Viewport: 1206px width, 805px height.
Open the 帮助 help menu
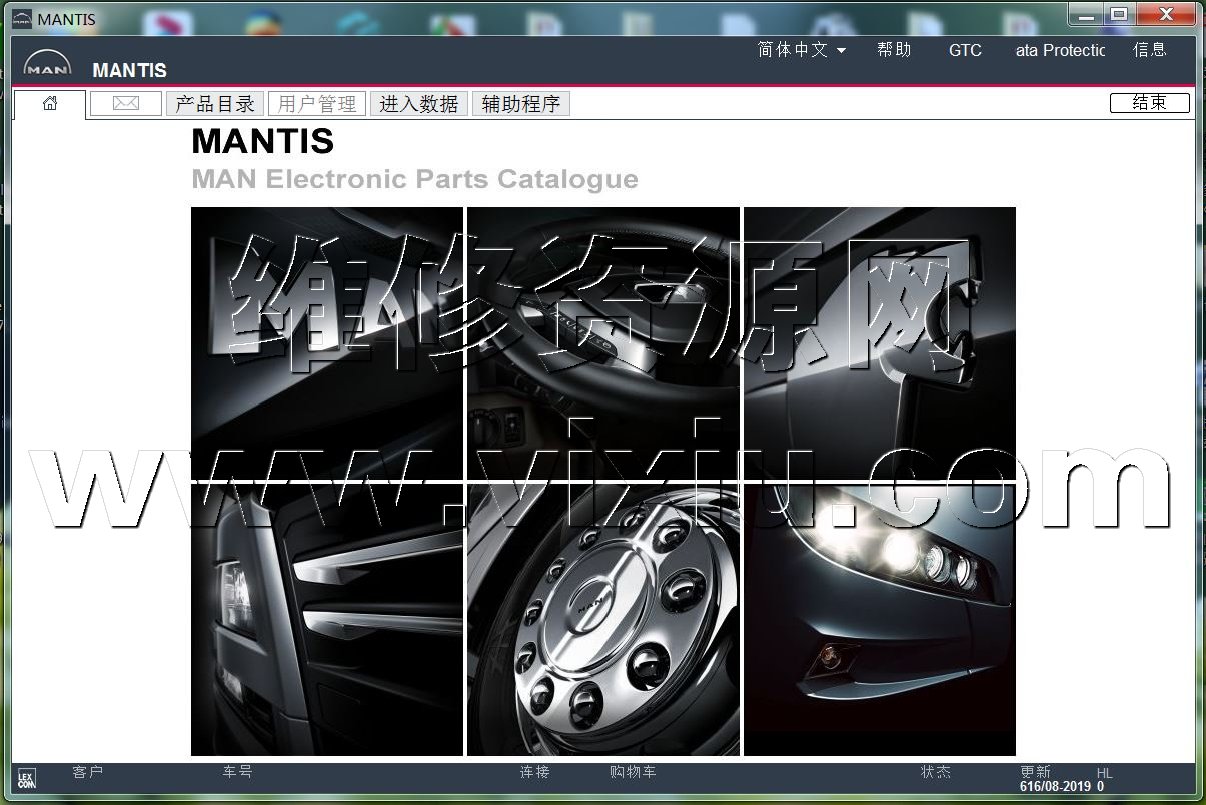[894, 50]
